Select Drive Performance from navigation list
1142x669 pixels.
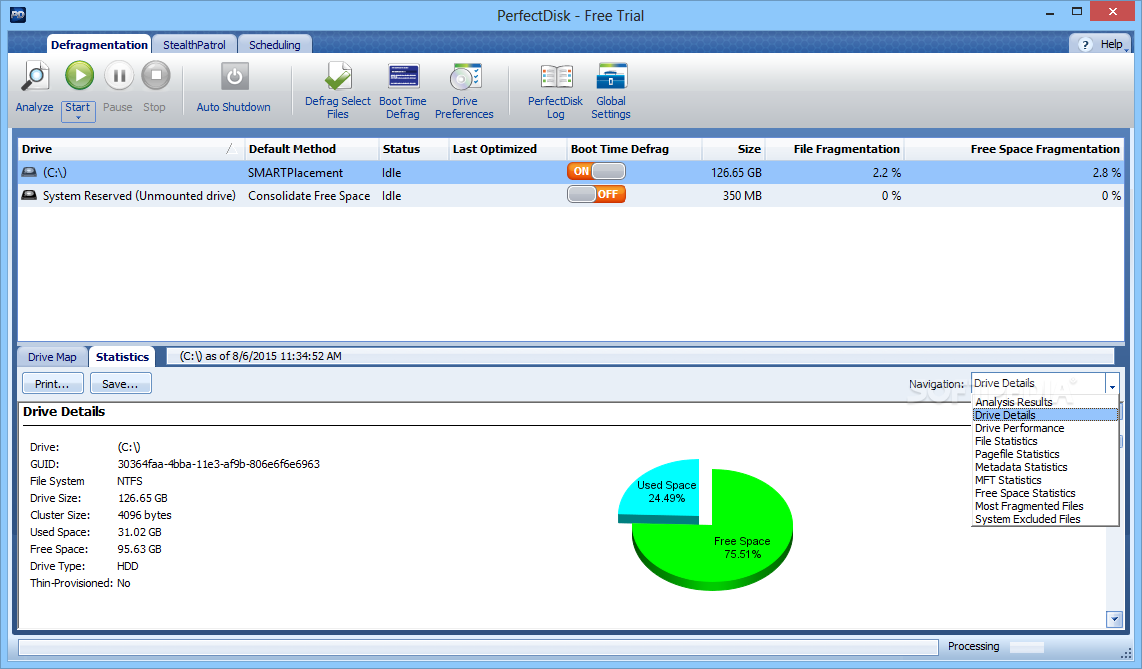click(x=1045, y=428)
